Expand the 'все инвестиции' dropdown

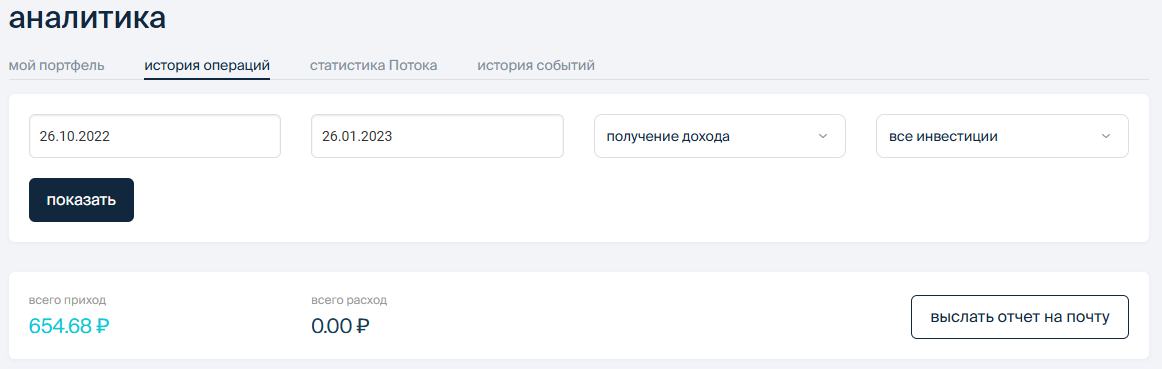(1002, 136)
